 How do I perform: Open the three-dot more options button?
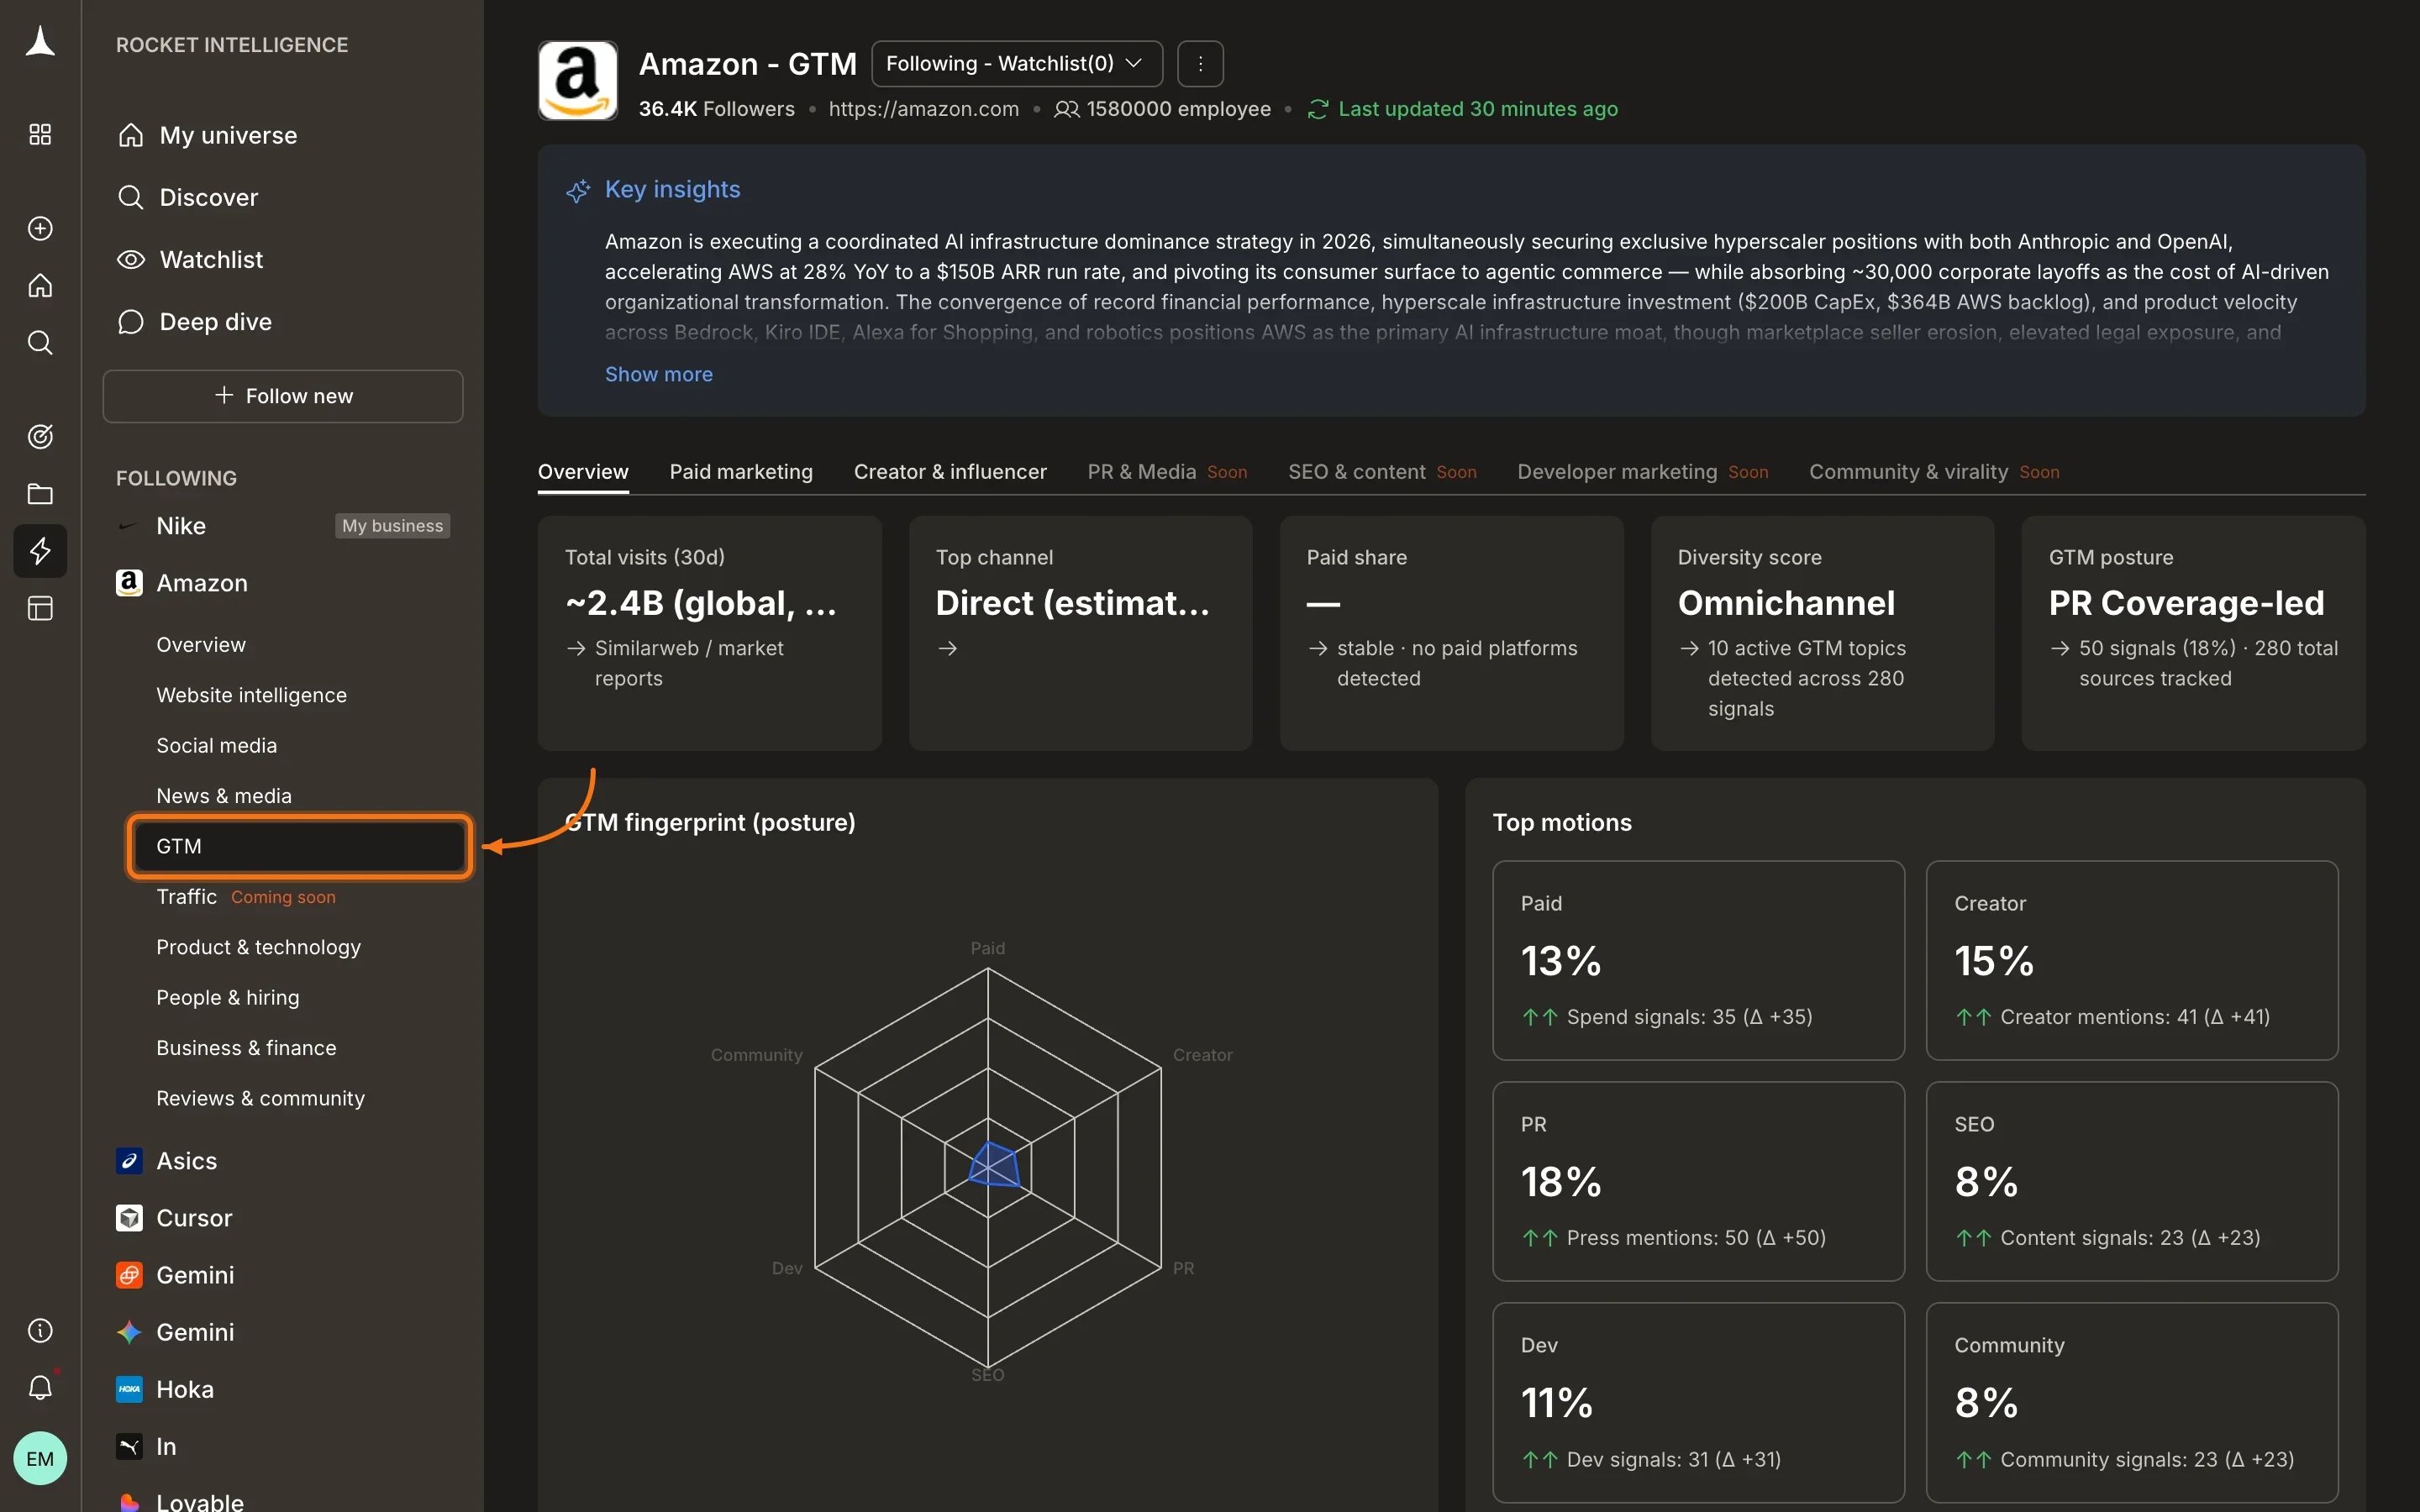1200,64
